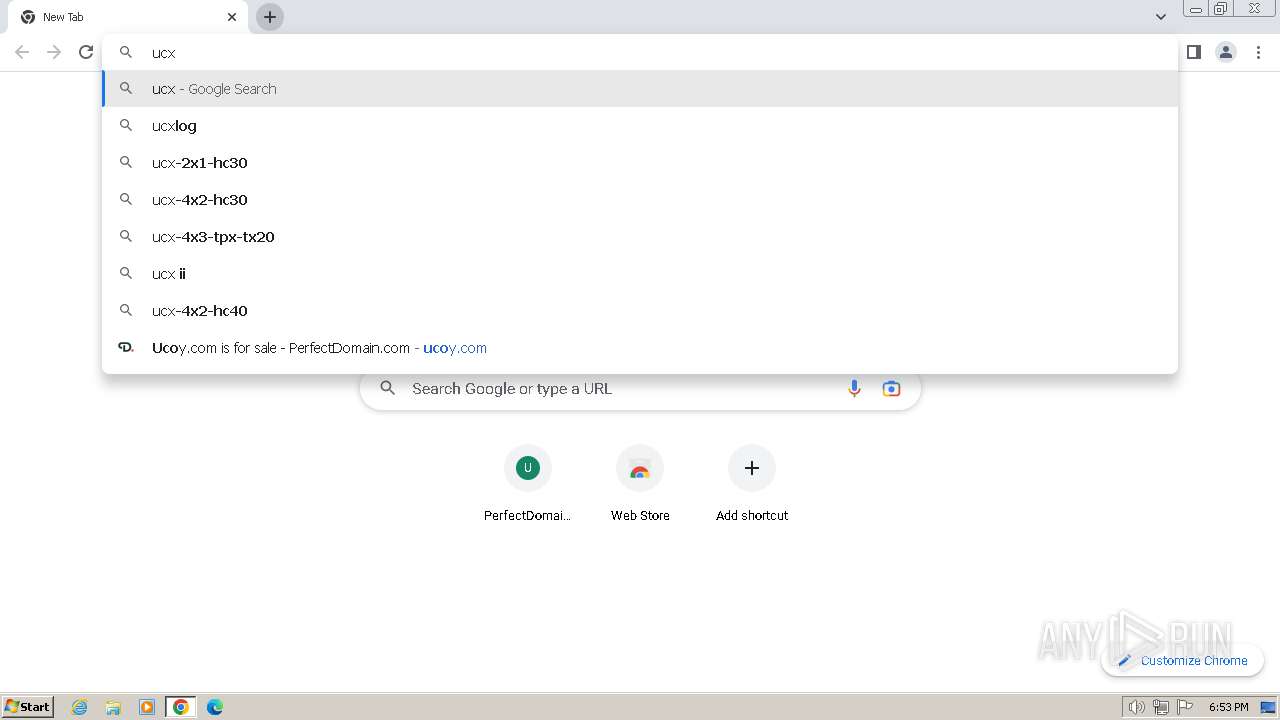
Task: Open a new tab with plus button
Action: 270,17
